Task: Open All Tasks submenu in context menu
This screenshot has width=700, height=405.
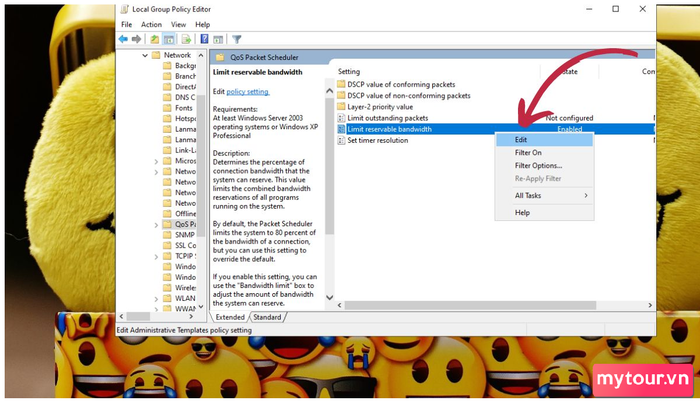Action: (x=544, y=196)
